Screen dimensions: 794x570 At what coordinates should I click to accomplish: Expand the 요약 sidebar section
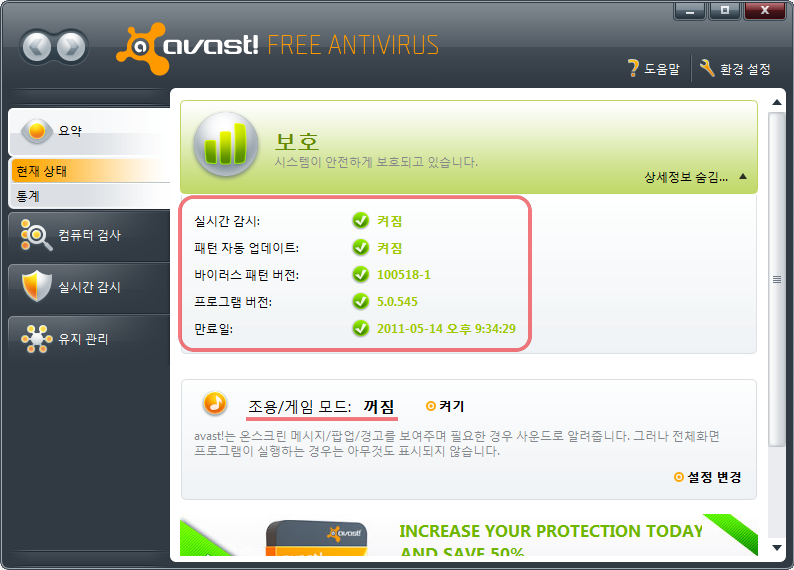pyautogui.click(x=89, y=131)
